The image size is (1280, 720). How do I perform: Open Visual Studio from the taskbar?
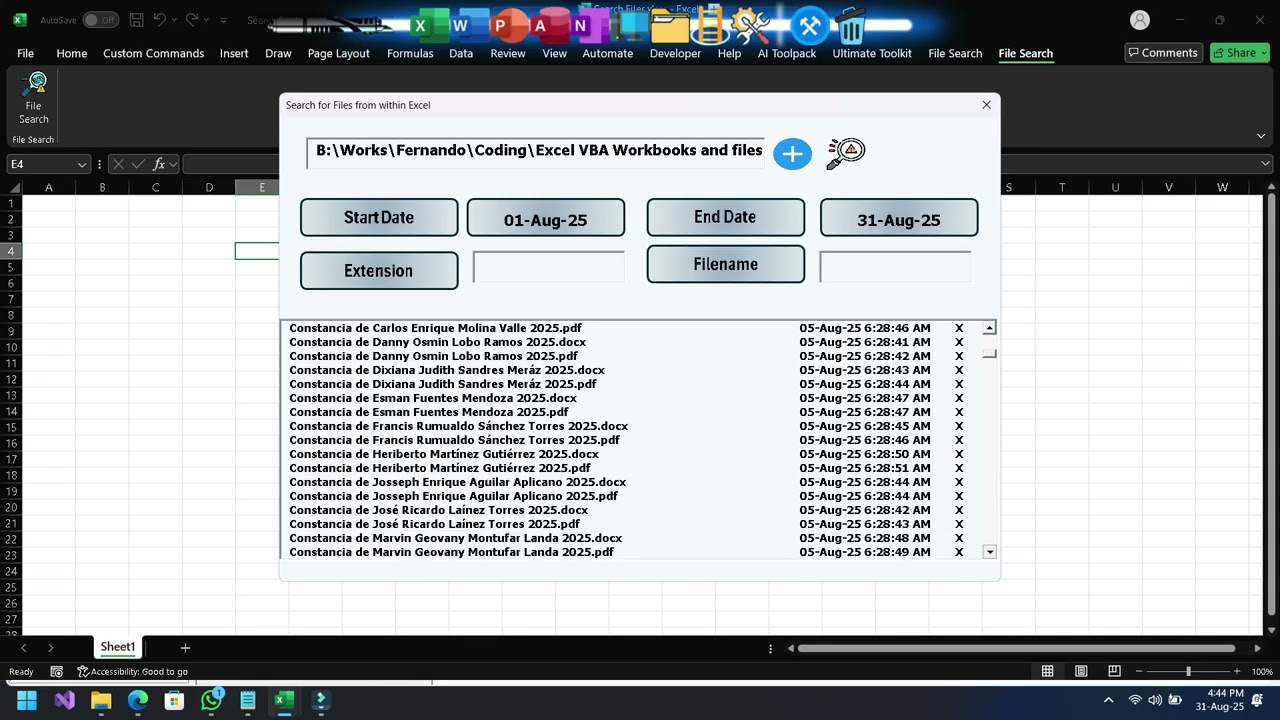click(x=65, y=700)
